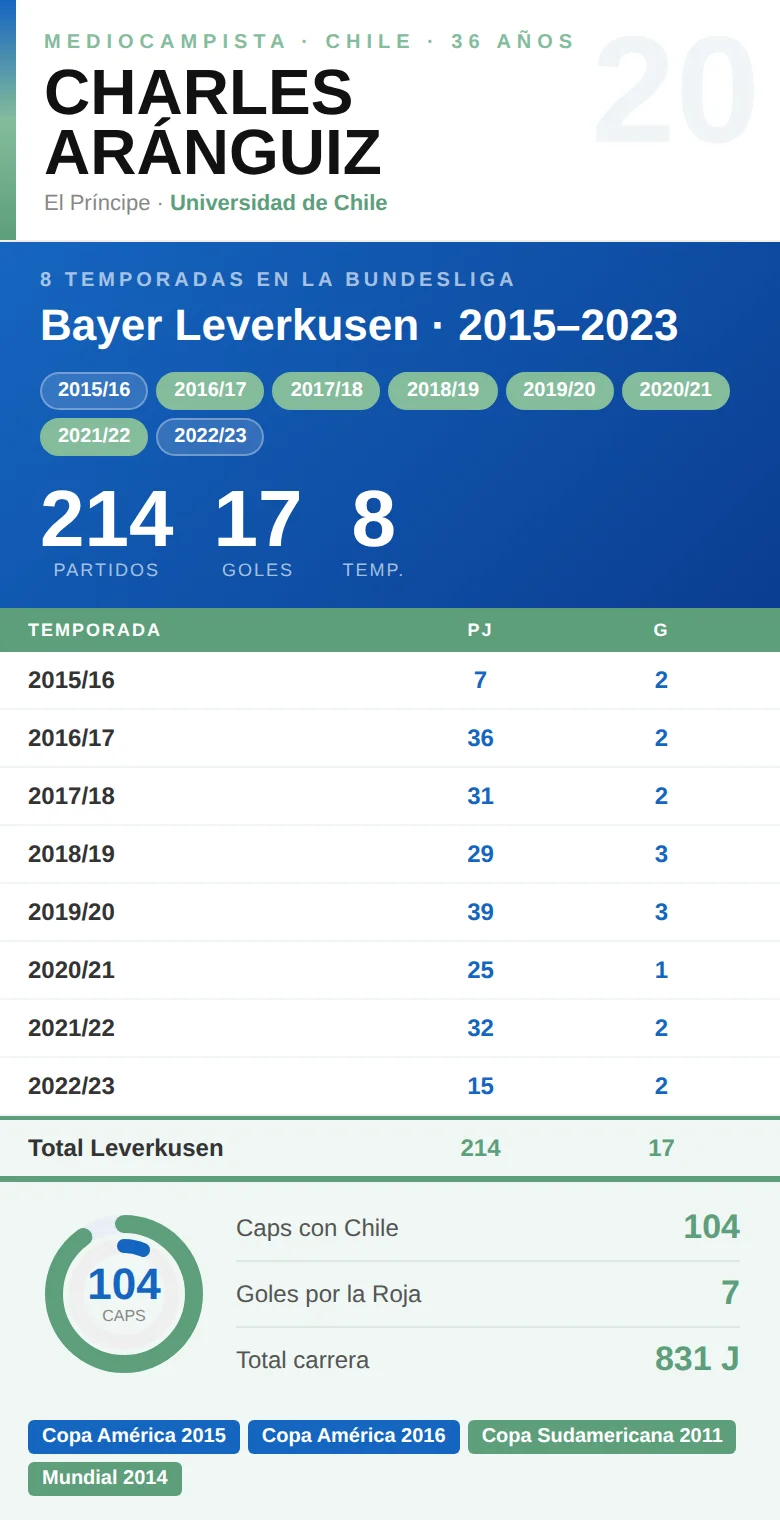Toggle the 2021/22 season pill
Screen dimensions: 780x1520
tap(94, 437)
